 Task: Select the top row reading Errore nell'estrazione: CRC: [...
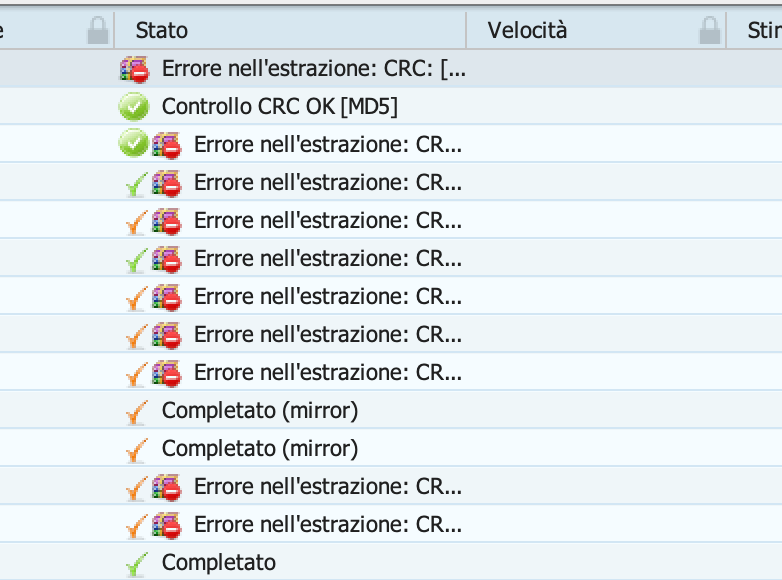click(391, 69)
